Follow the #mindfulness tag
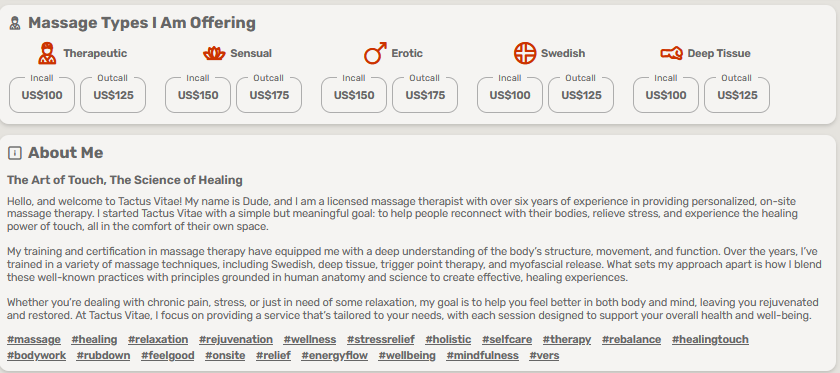Viewport: 840px width, 373px height. coord(483,355)
